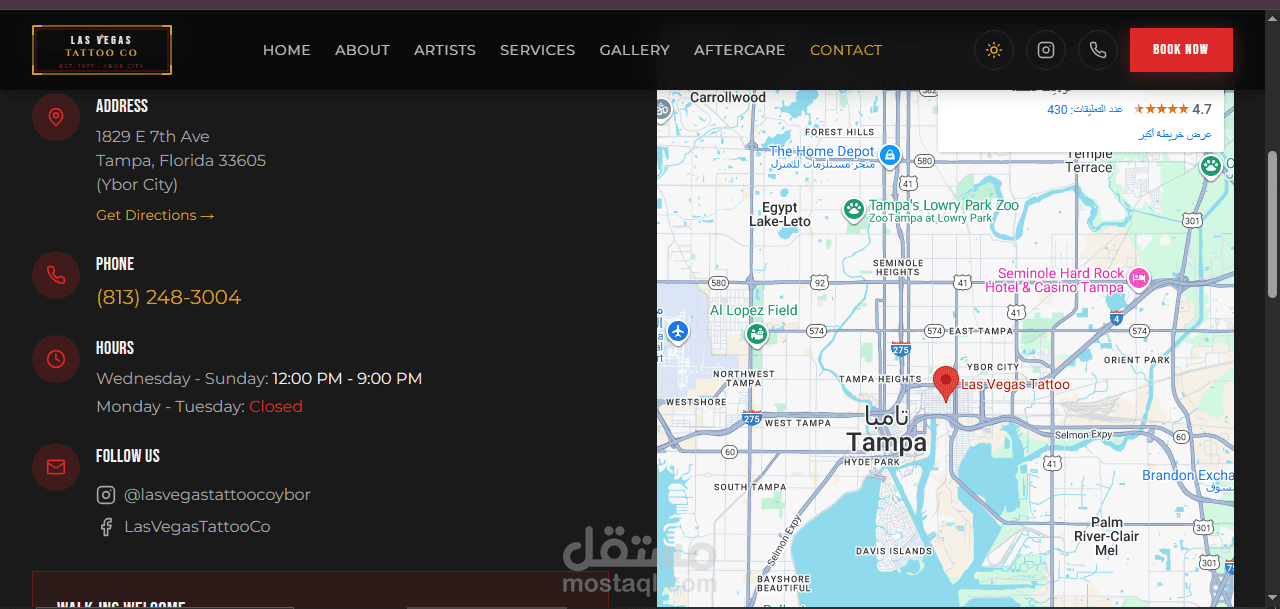Click the red Las Vegas Tattoo map pin

945,383
